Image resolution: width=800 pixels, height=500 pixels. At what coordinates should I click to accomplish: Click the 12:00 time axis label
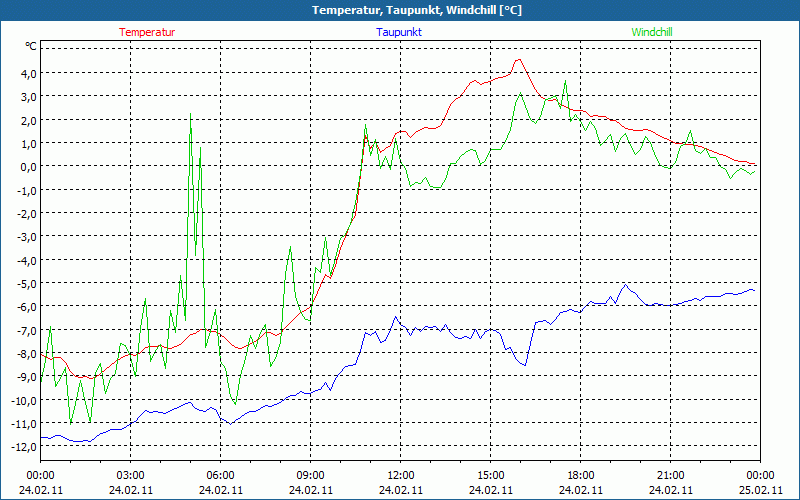coord(401,476)
